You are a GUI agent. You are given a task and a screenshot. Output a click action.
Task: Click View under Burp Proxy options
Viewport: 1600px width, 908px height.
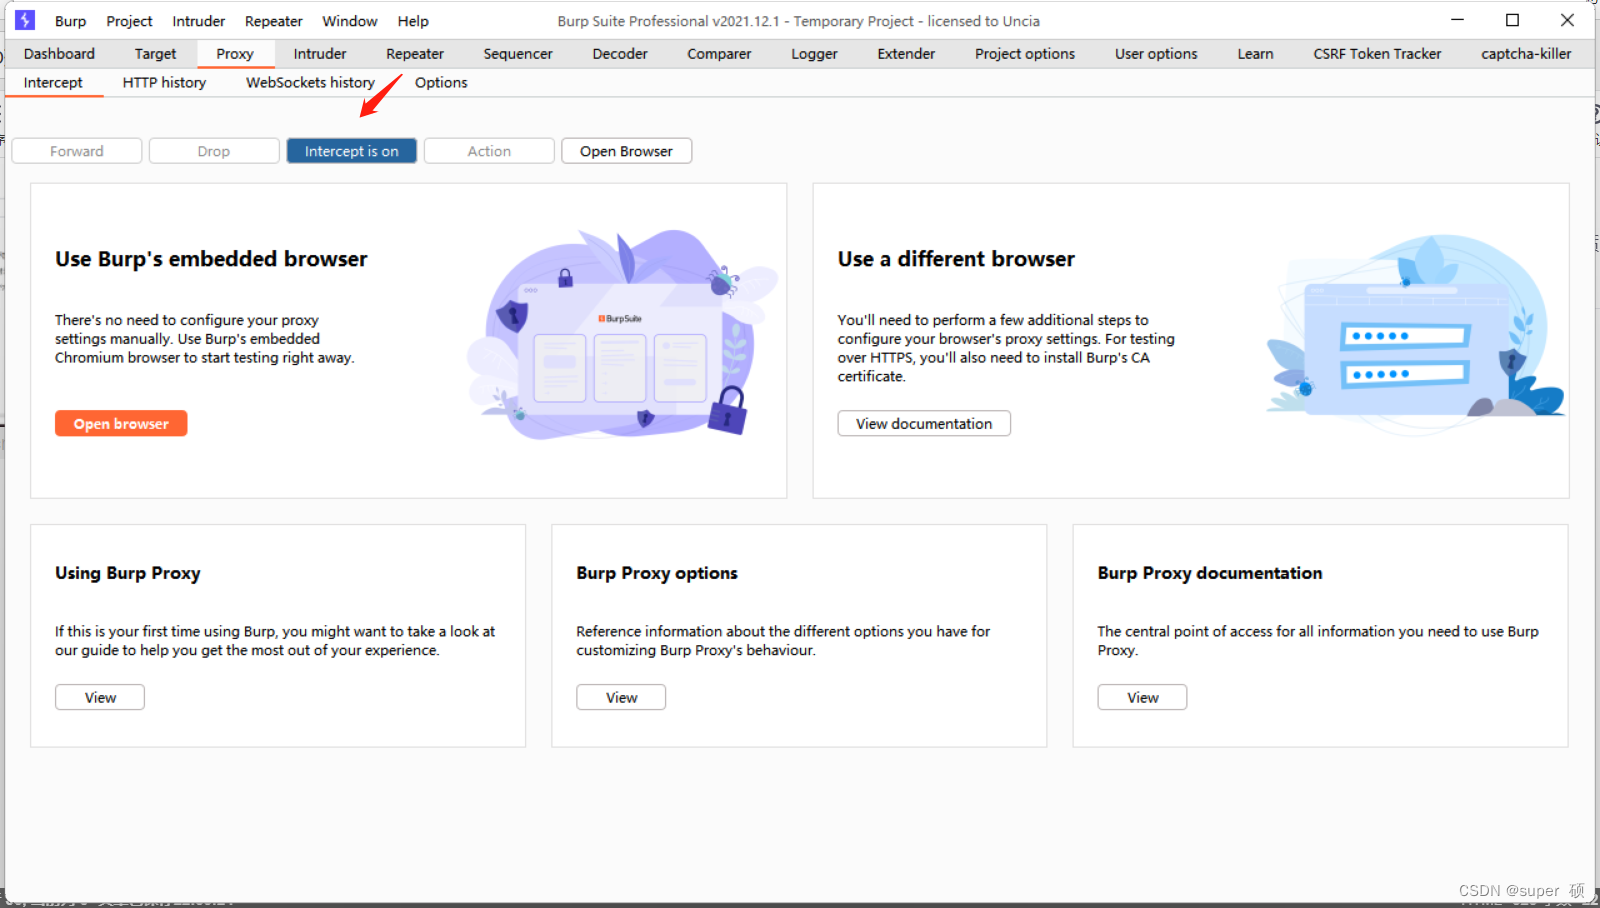621,698
